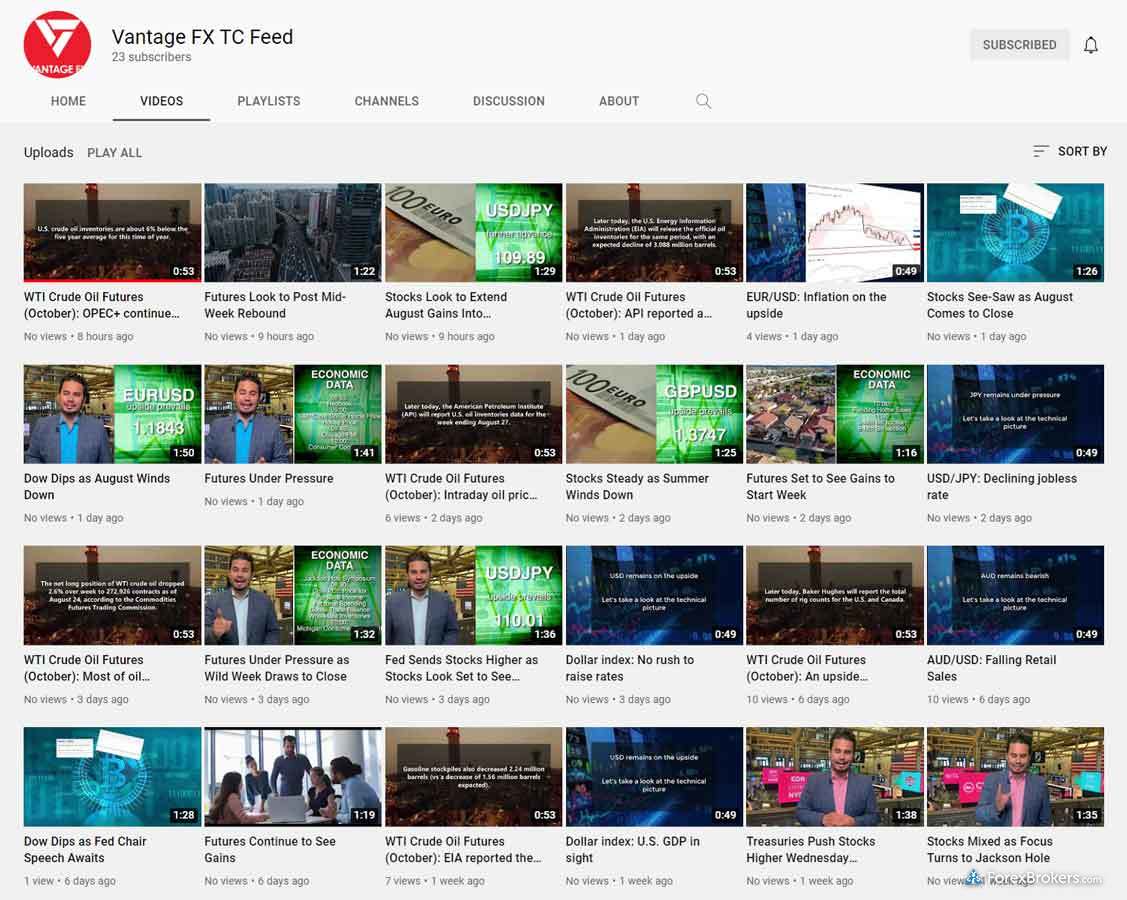The image size is (1127, 900).
Task: Click the Vantage FX channel logo avatar
Action: tap(57, 45)
